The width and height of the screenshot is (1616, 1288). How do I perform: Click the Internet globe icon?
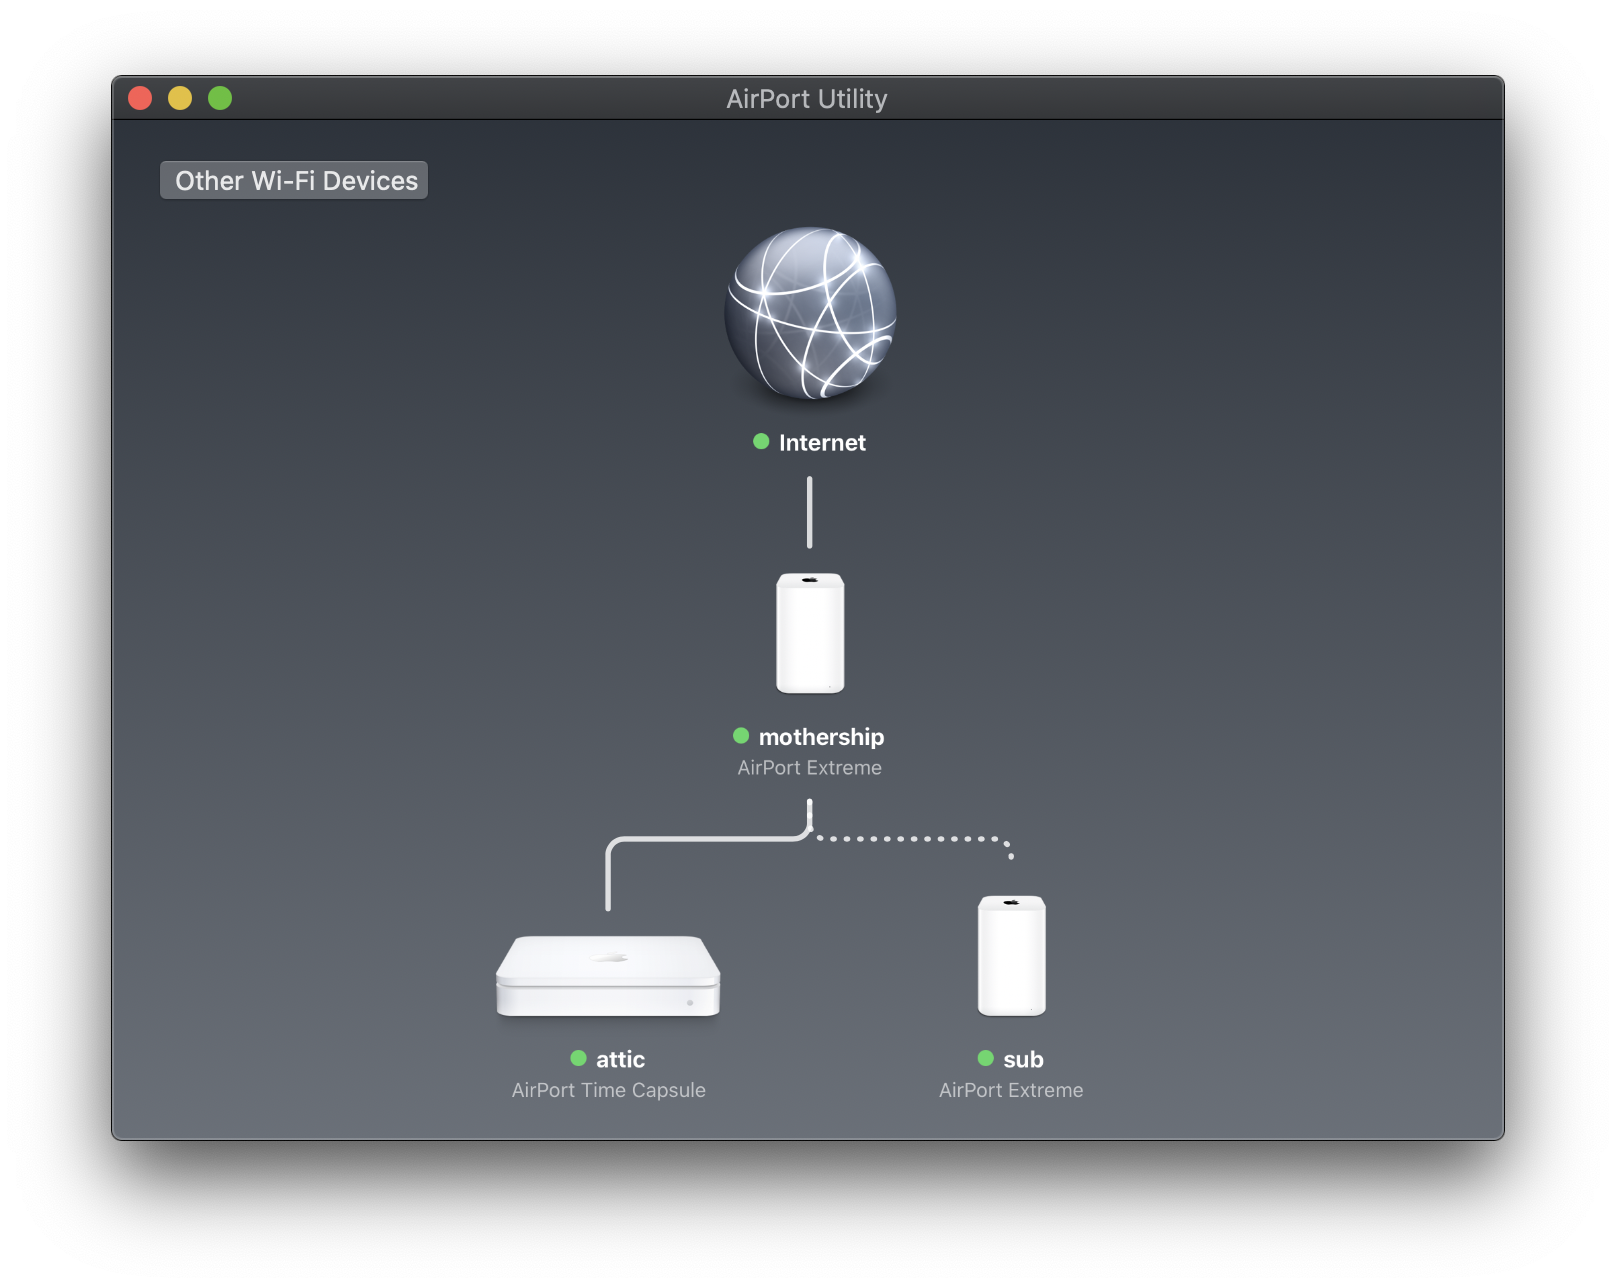810,313
